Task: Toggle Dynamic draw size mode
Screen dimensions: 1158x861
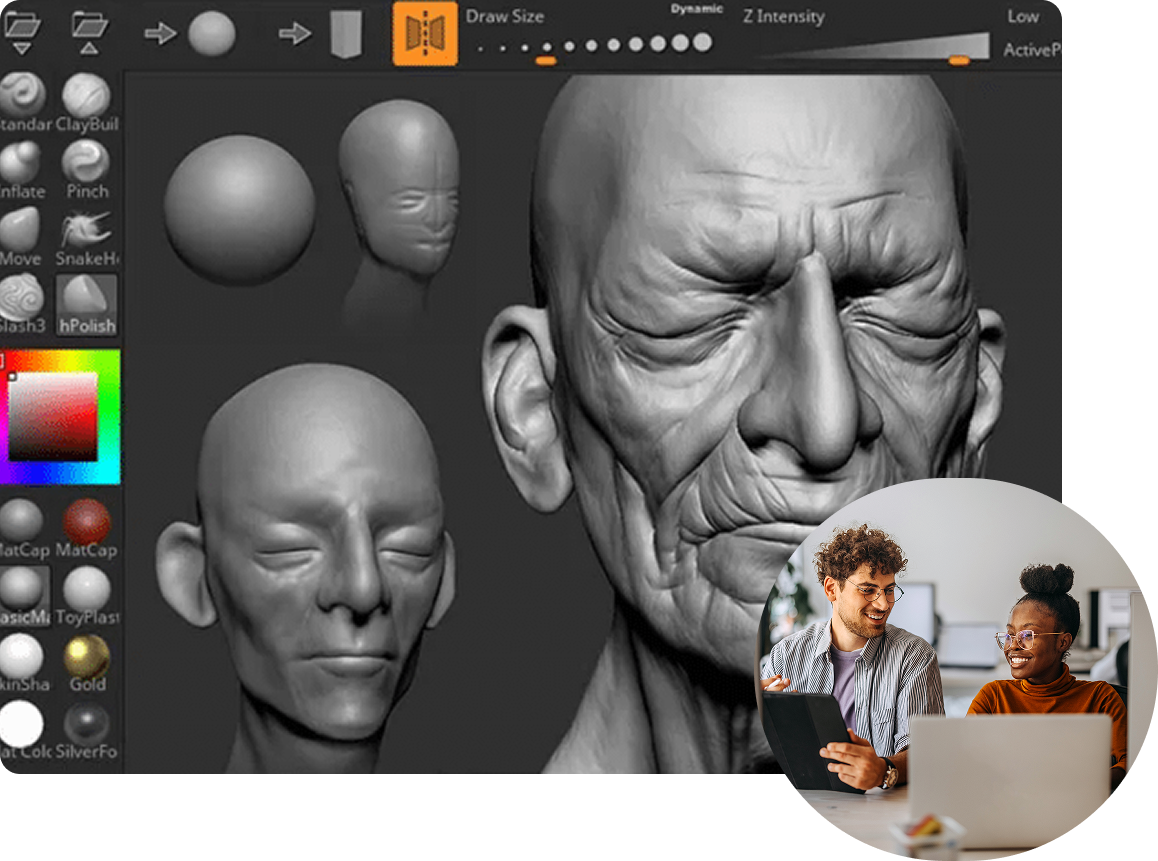Action: coord(697,9)
